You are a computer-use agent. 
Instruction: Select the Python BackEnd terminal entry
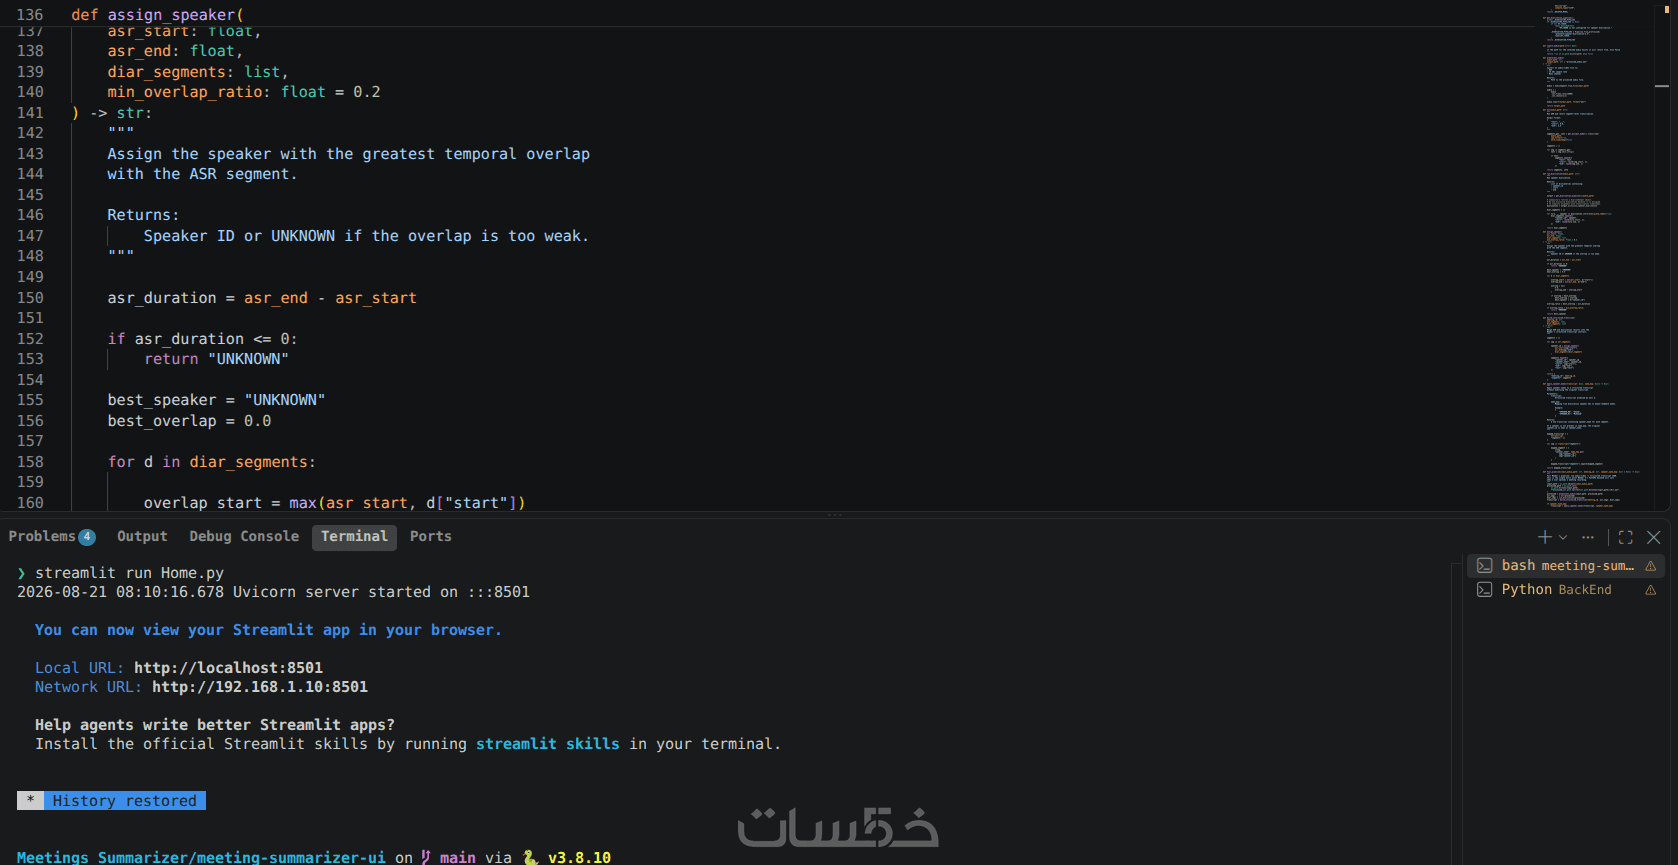point(1566,590)
